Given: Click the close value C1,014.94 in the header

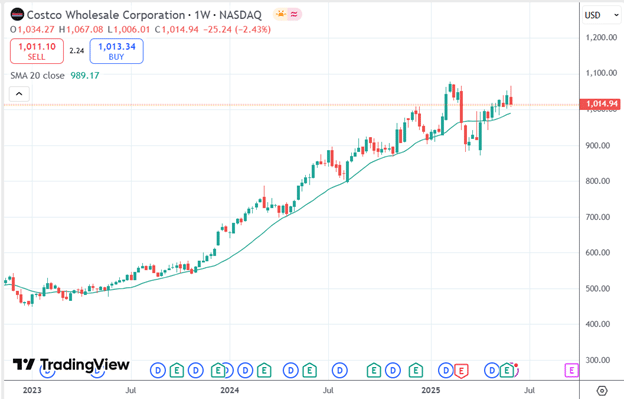Looking at the screenshot, I should (177, 29).
